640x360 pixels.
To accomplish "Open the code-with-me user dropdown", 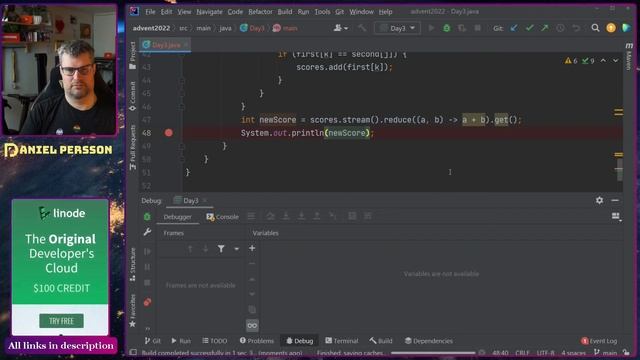I will tap(340, 28).
